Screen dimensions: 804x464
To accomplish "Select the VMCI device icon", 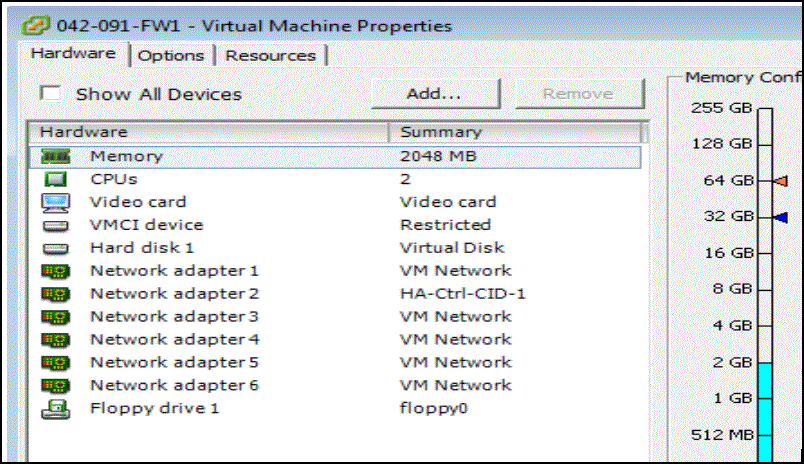I will [x=54, y=225].
